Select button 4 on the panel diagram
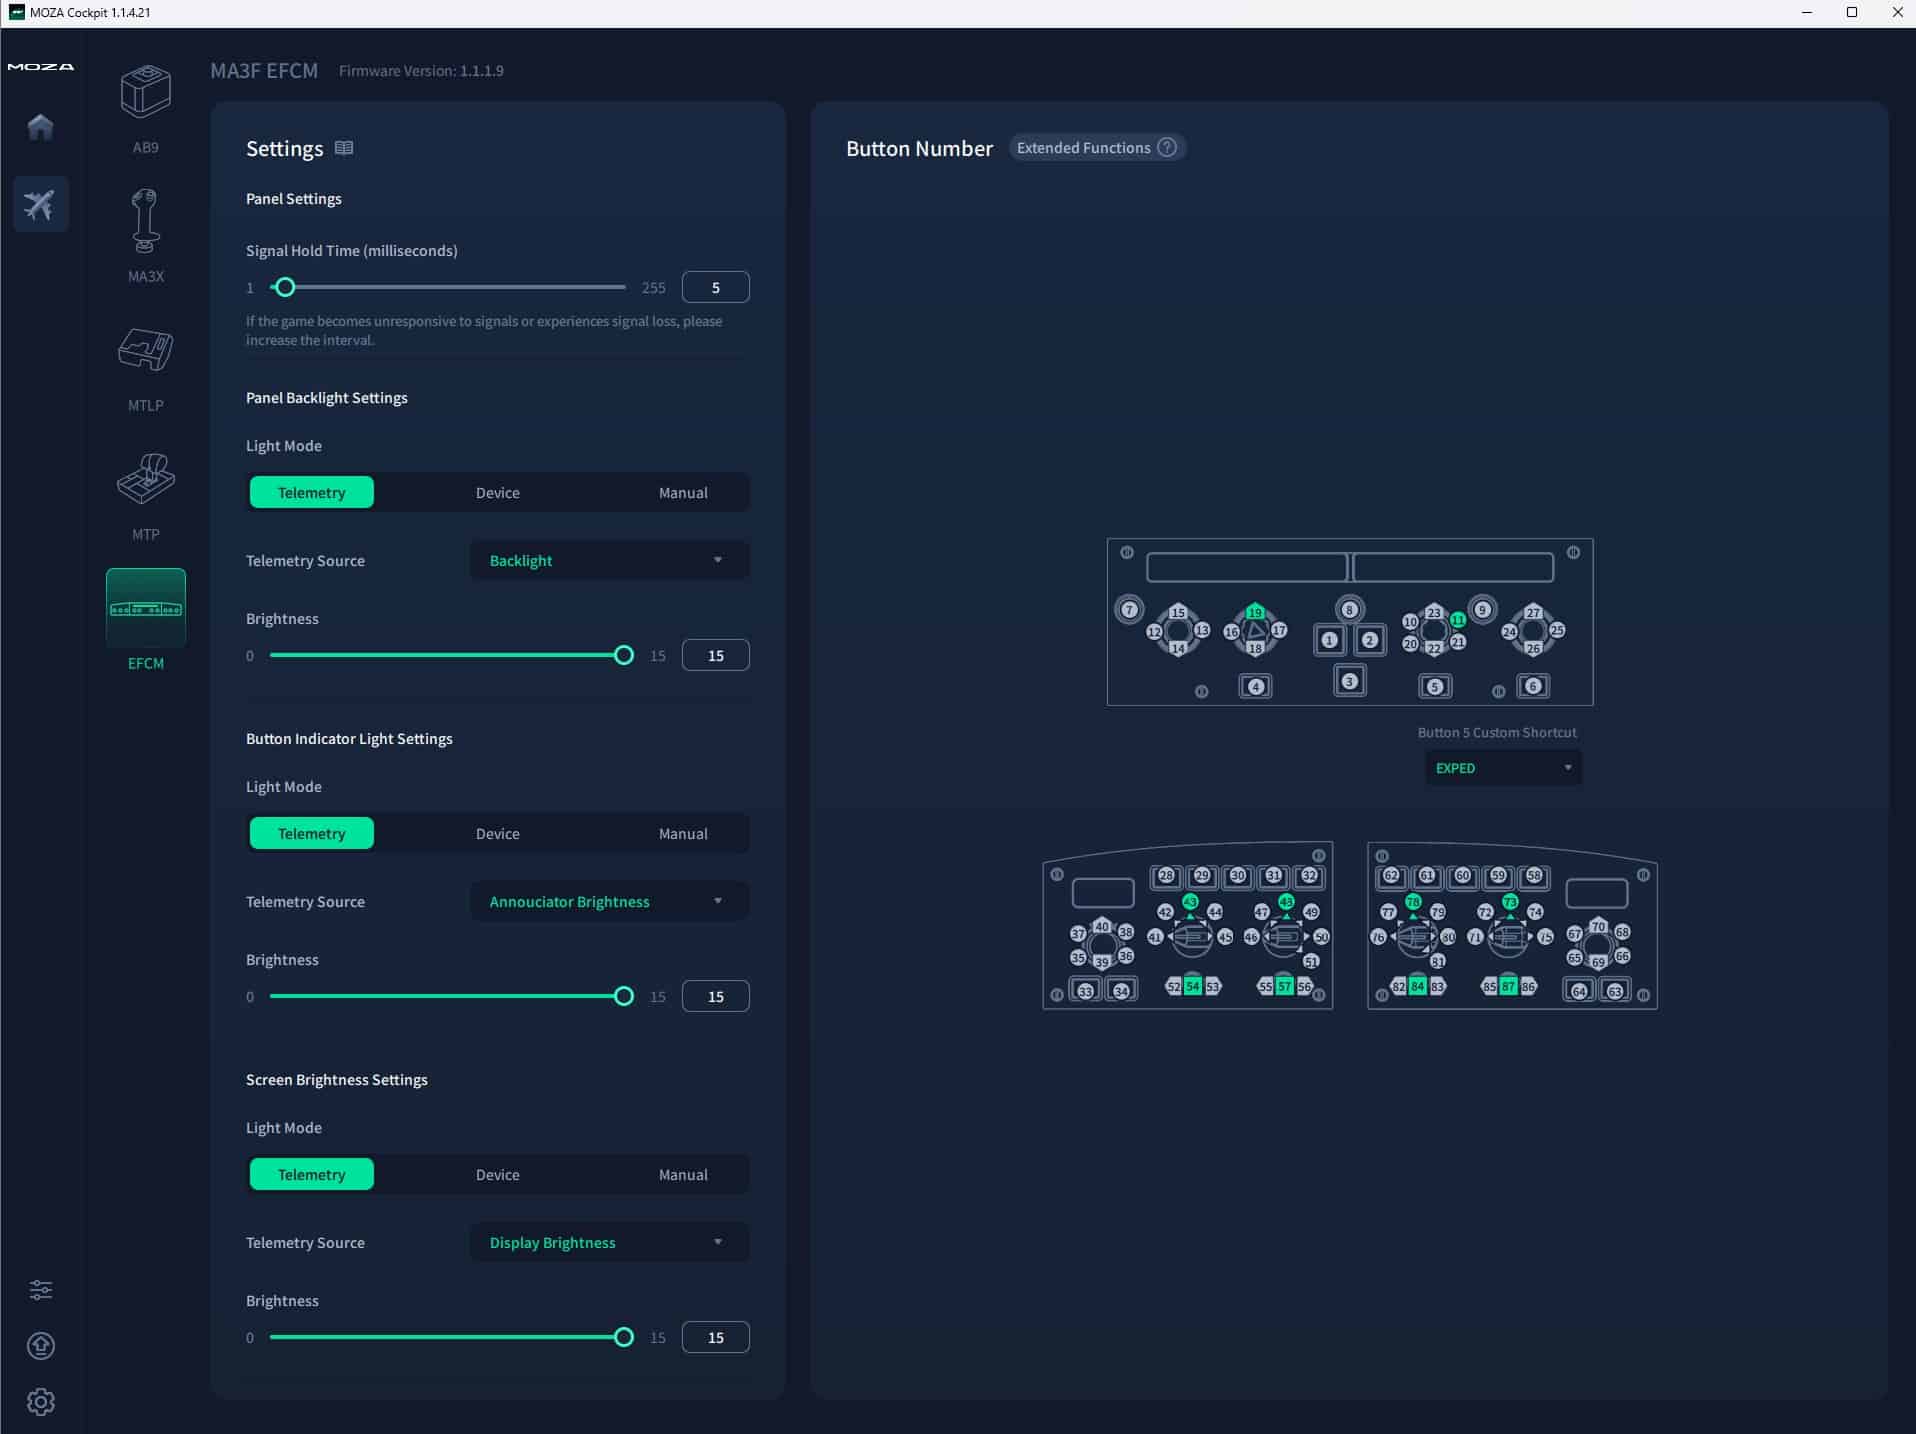Image resolution: width=1916 pixels, height=1434 pixels. [1256, 686]
